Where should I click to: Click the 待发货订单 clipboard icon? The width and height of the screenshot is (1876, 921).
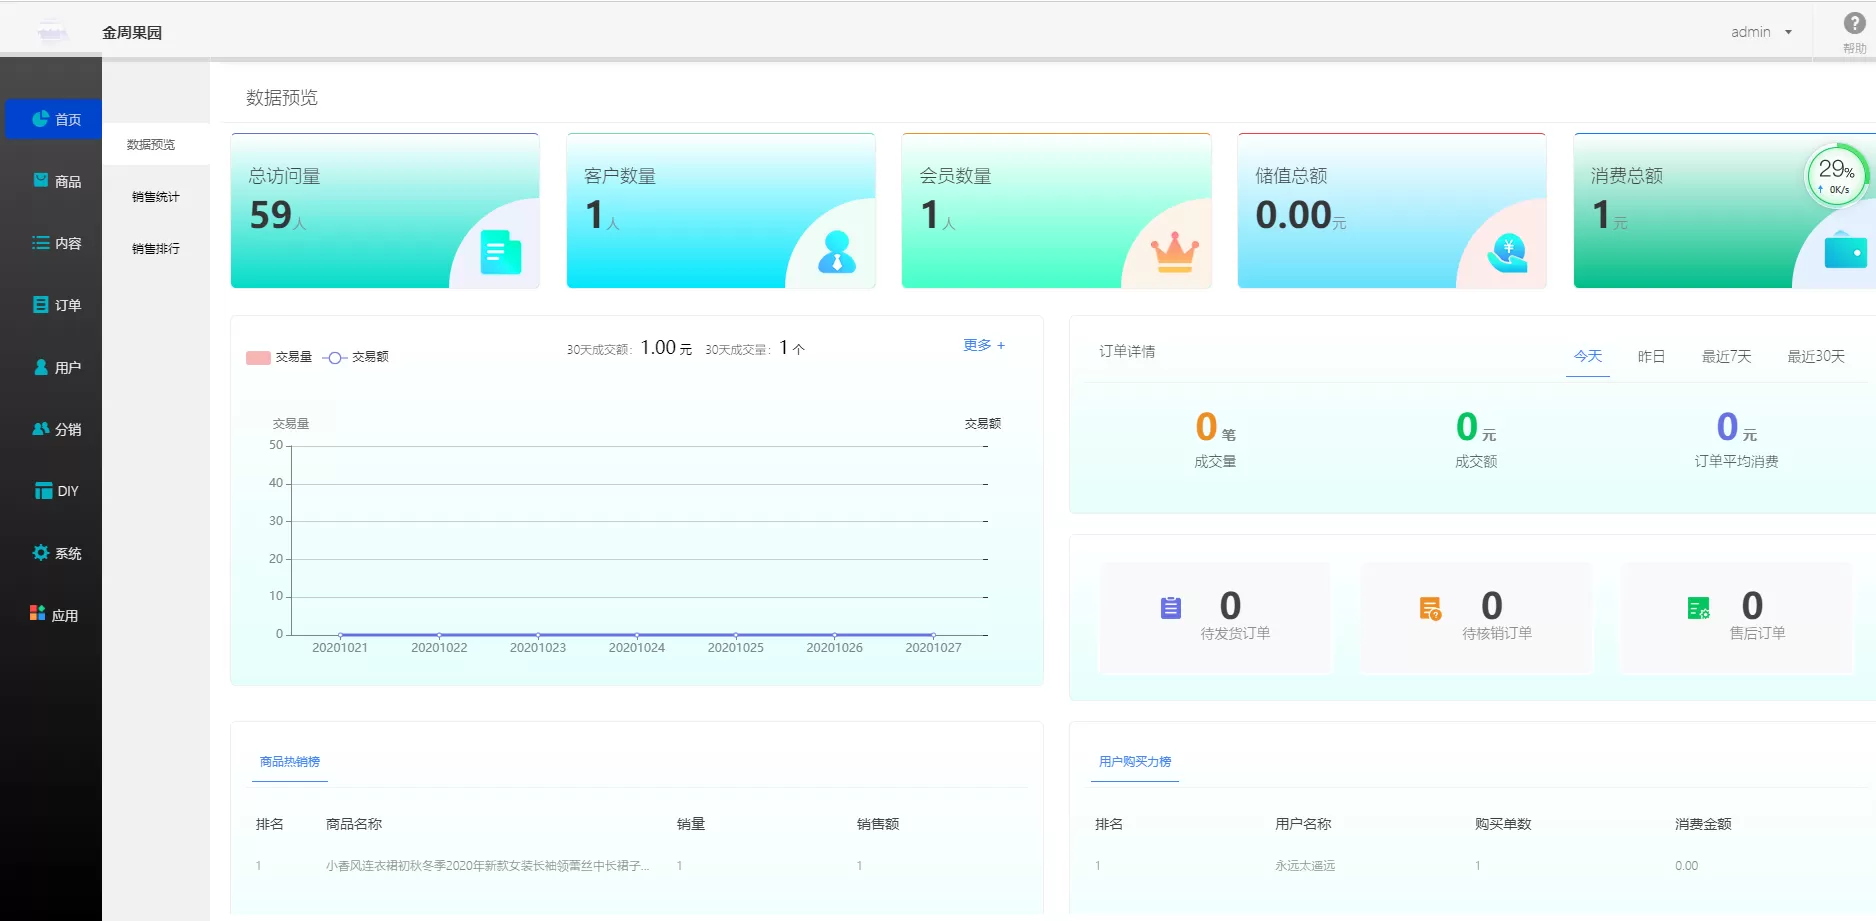(1170, 607)
